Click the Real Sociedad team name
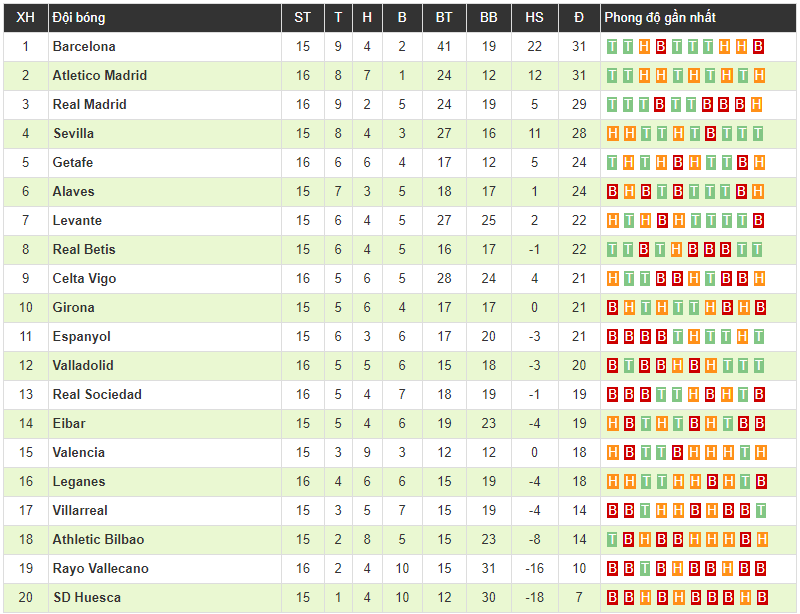800x614 pixels. [x=97, y=395]
